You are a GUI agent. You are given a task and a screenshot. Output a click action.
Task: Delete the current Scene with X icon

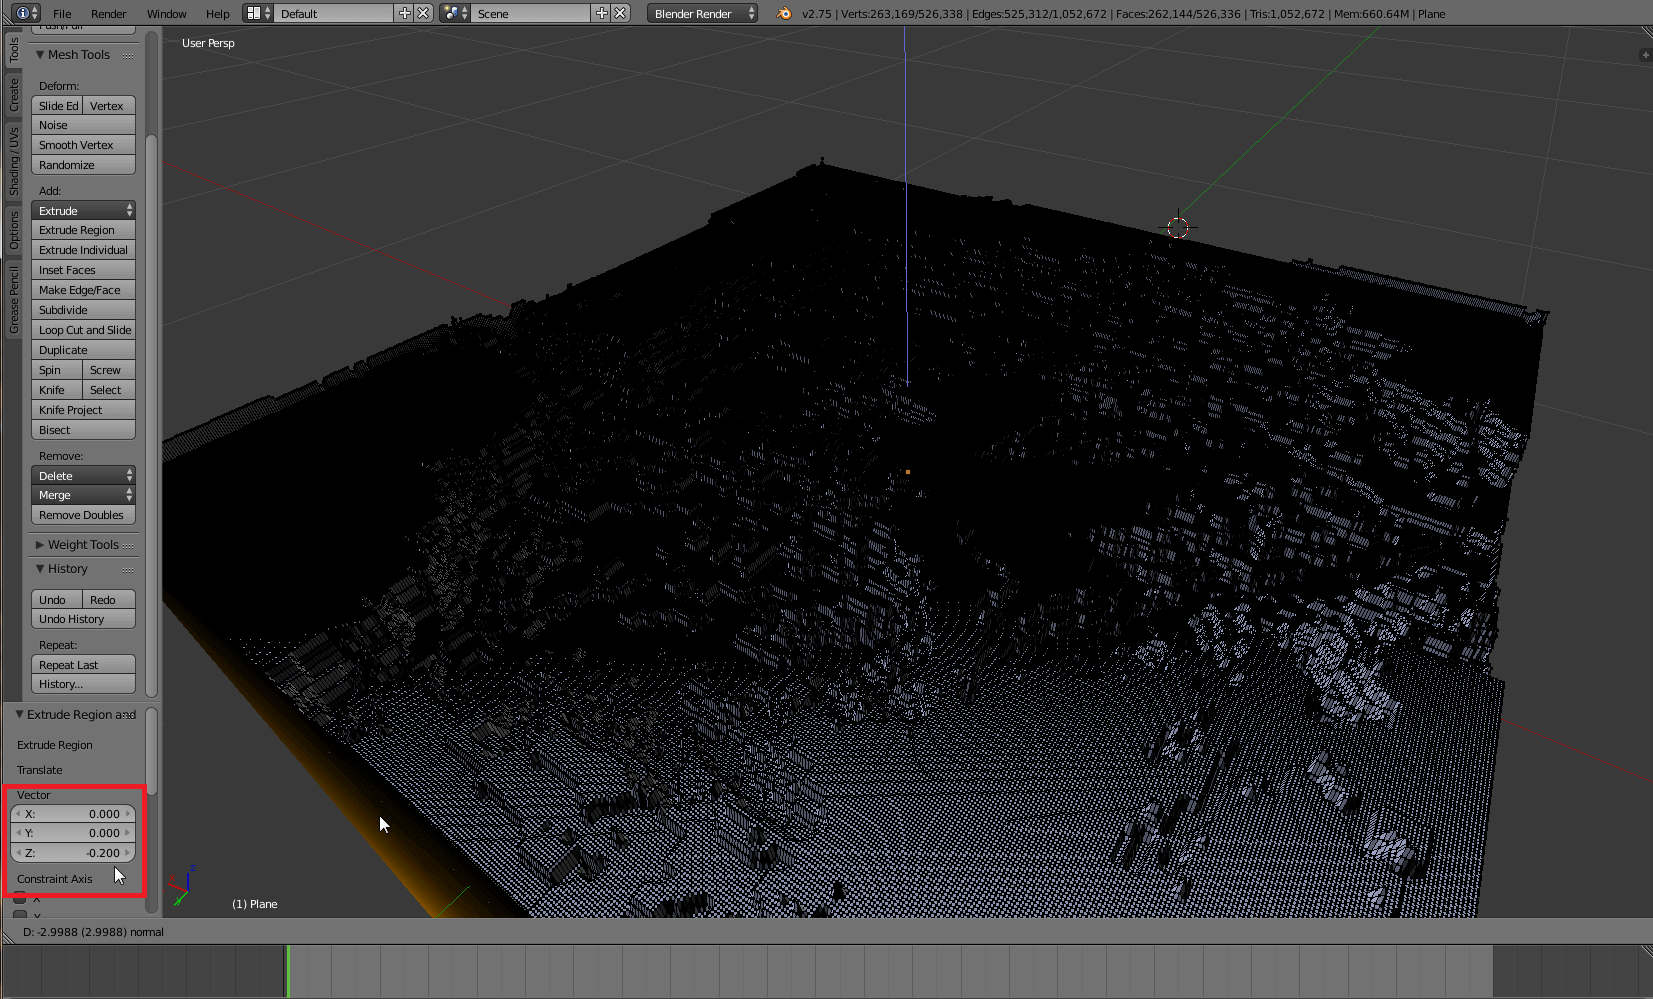coord(620,13)
